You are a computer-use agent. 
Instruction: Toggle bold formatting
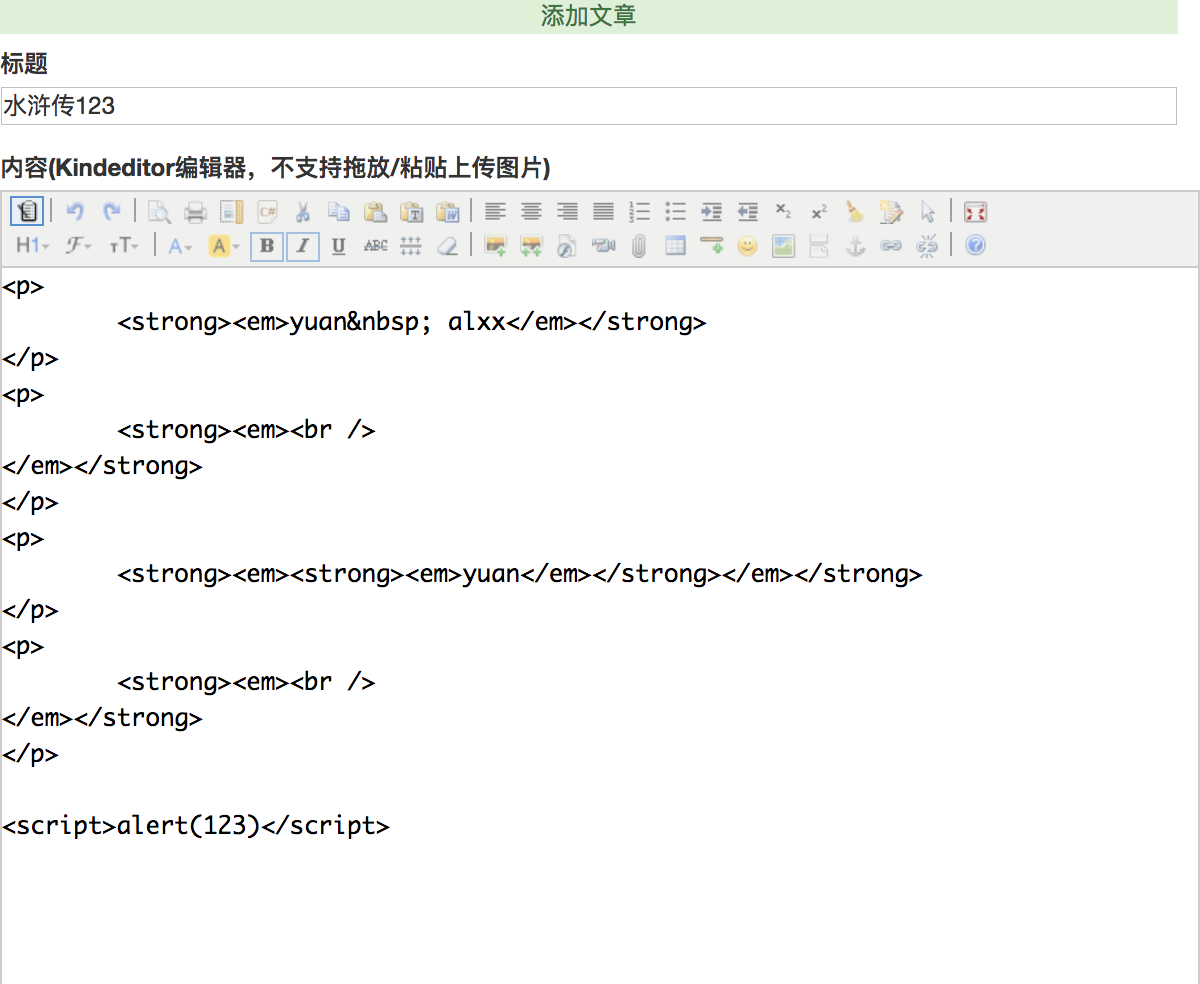pos(266,245)
